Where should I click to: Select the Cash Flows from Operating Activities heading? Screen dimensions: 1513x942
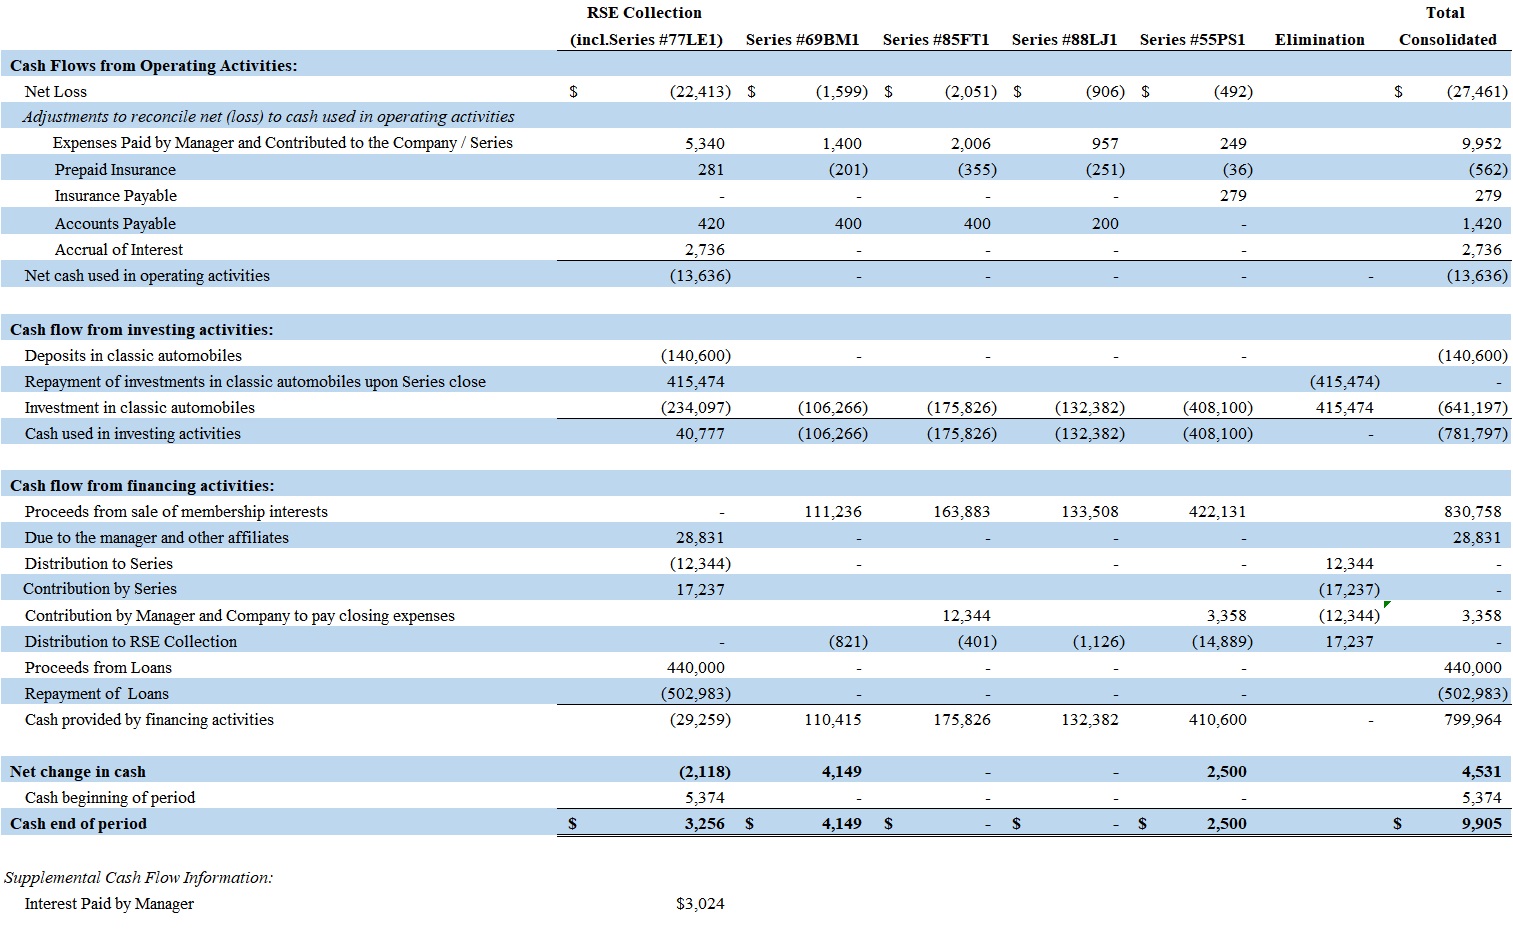tap(153, 66)
